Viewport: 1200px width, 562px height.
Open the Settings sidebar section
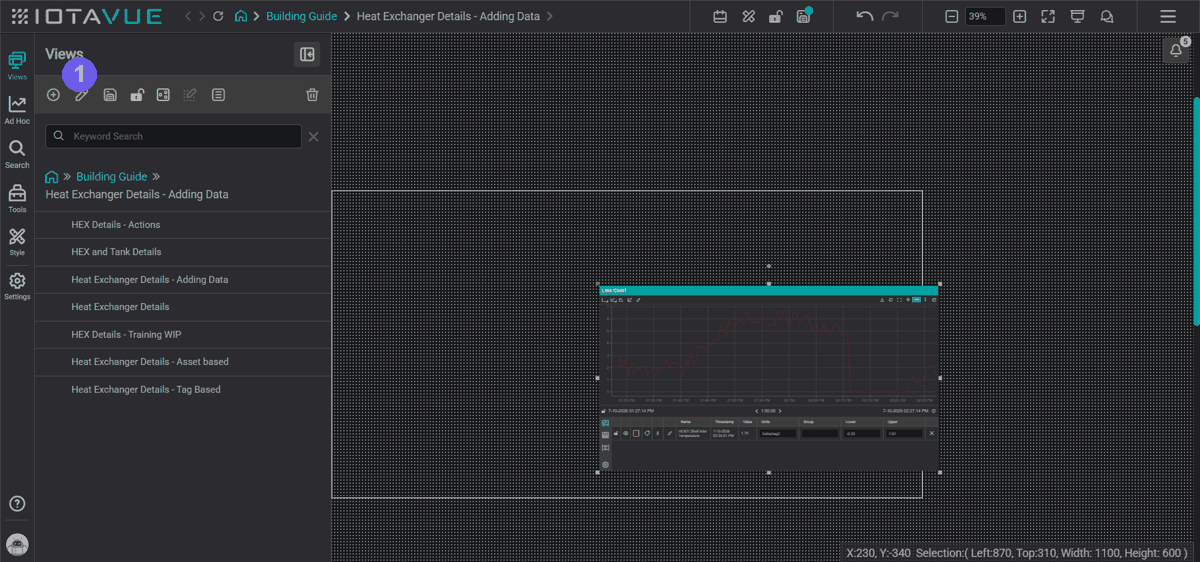point(17,286)
